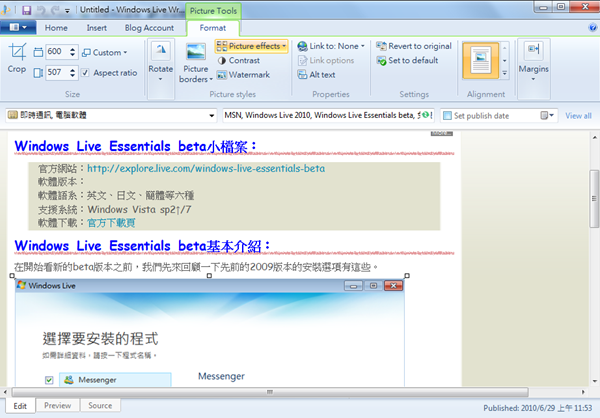Image resolution: width=600 pixels, height=418 pixels.
Task: Click the vertical scrollbar down arrow
Action: [594, 381]
